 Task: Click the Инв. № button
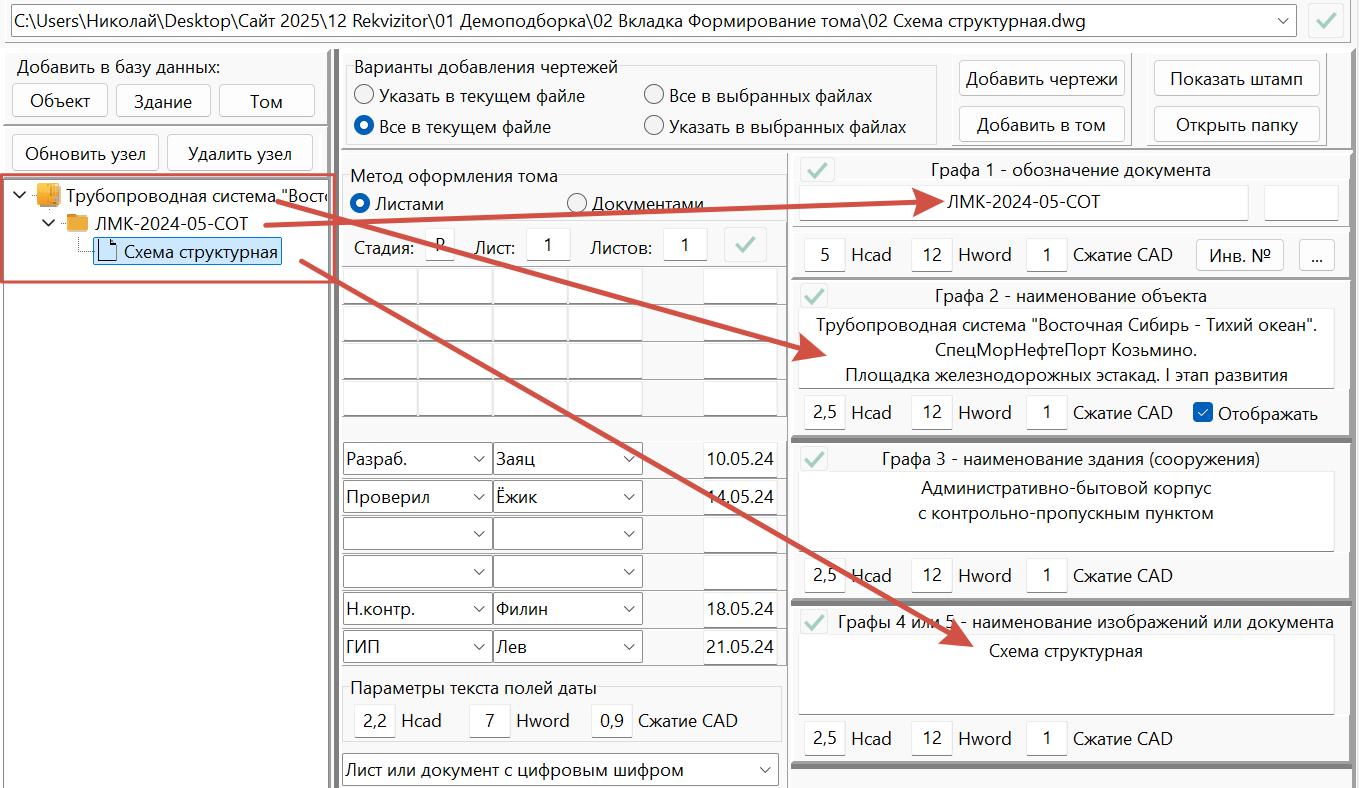click(x=1240, y=255)
